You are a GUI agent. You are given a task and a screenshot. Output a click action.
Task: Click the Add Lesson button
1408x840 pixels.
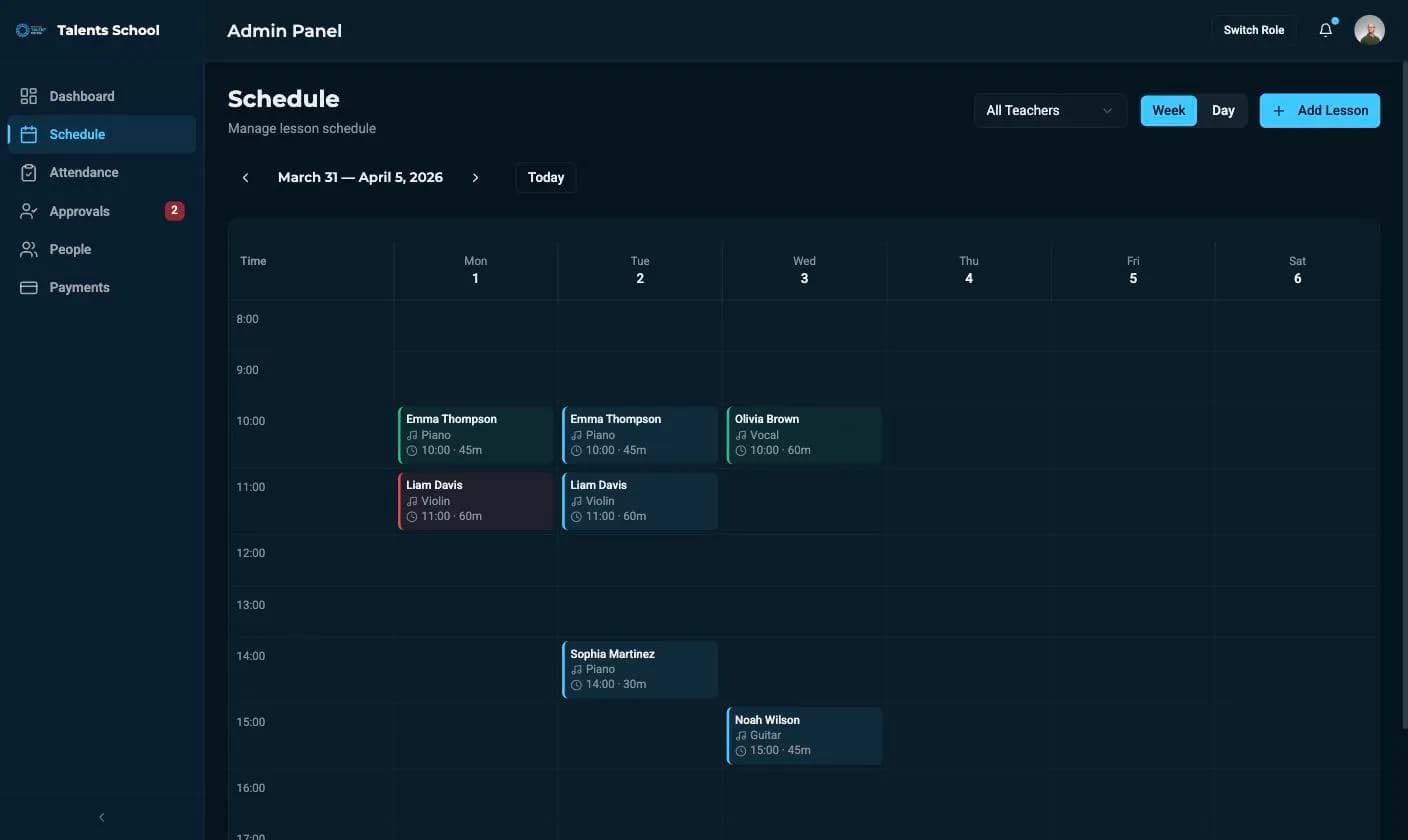click(1320, 111)
